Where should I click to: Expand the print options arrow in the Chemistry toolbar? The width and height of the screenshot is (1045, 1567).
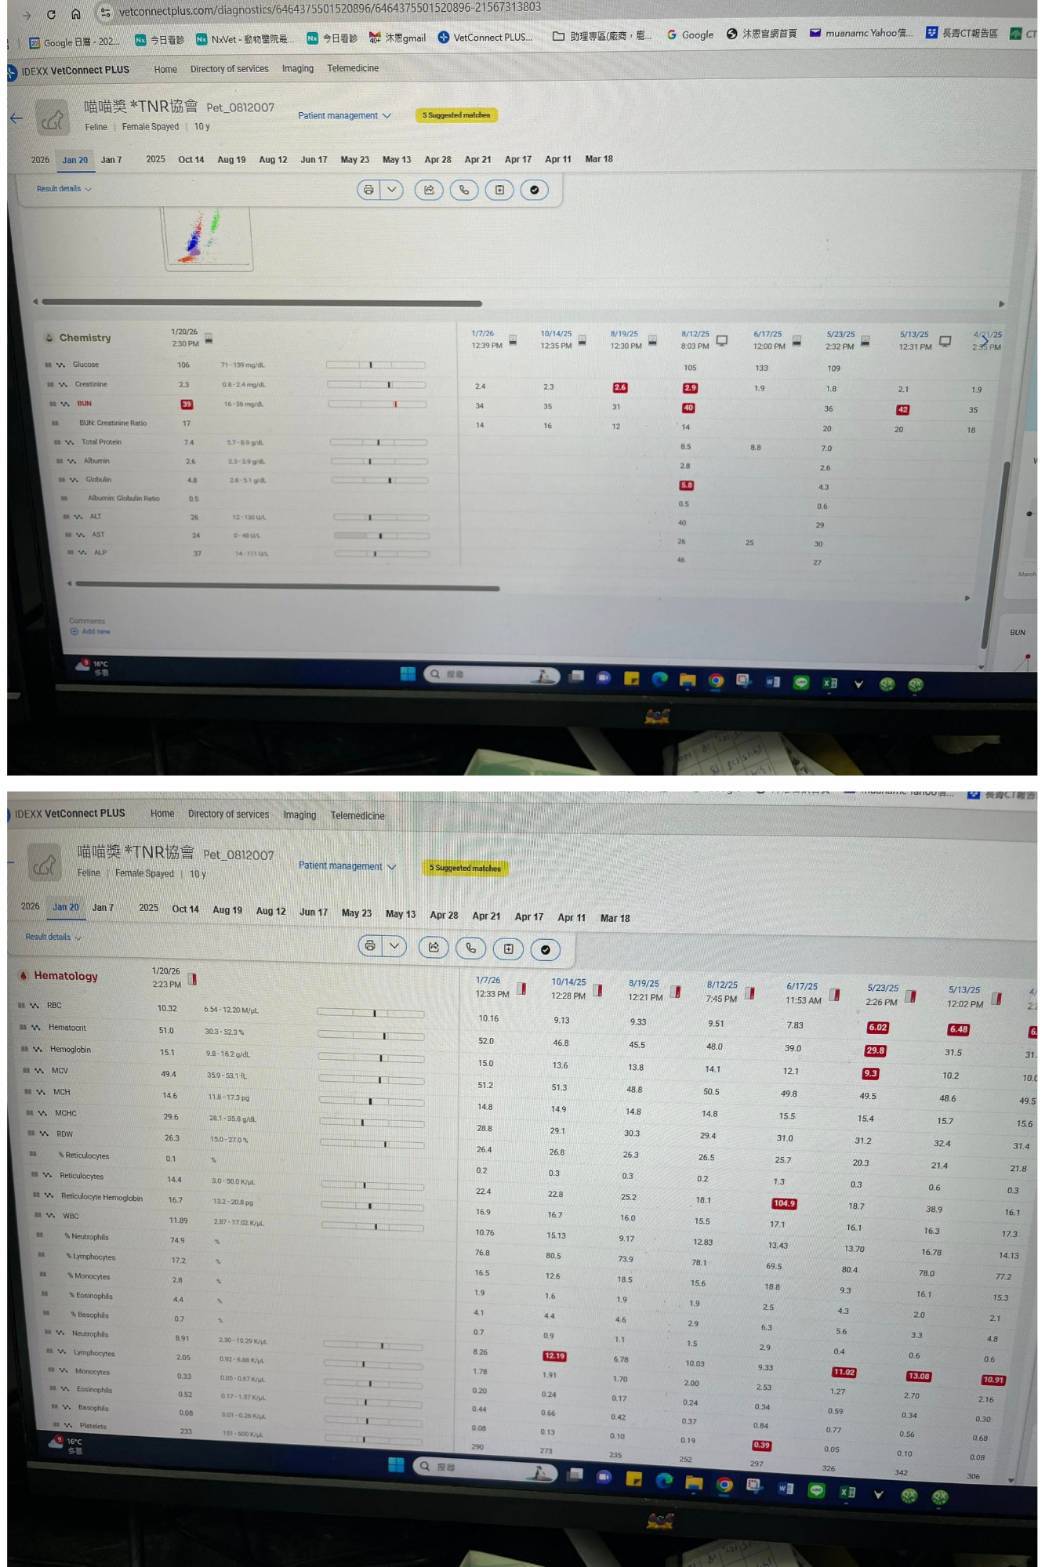coord(392,190)
